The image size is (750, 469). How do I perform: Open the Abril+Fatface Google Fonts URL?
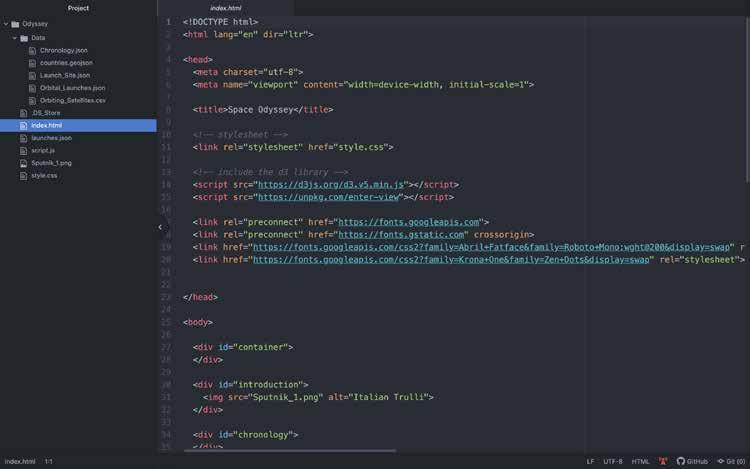click(x=491, y=247)
